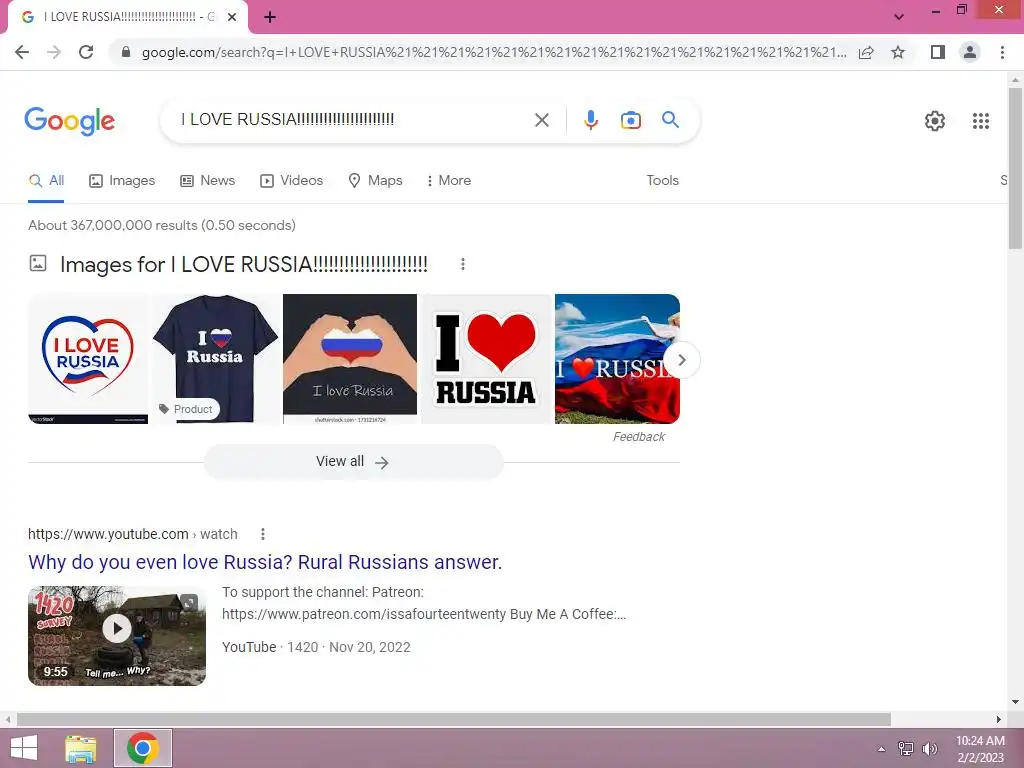Bookmark this page with the star icon
The image size is (1024, 768).
(898, 52)
